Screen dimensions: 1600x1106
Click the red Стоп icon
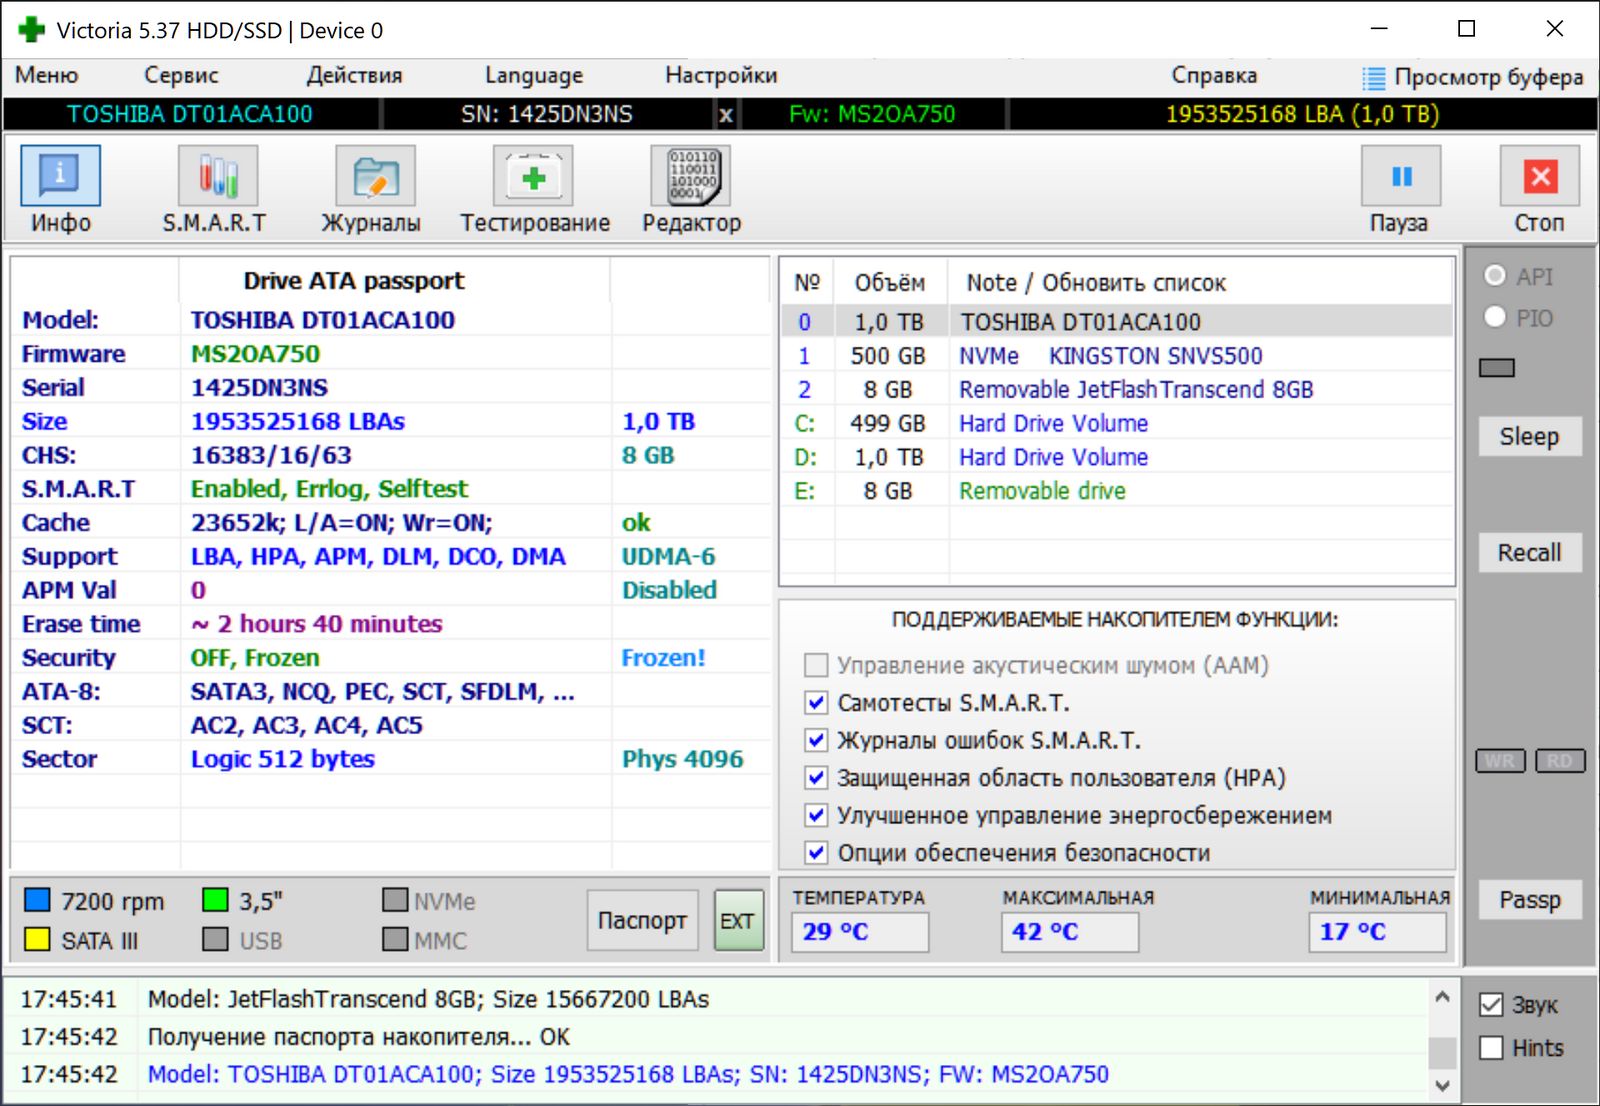point(1539,177)
